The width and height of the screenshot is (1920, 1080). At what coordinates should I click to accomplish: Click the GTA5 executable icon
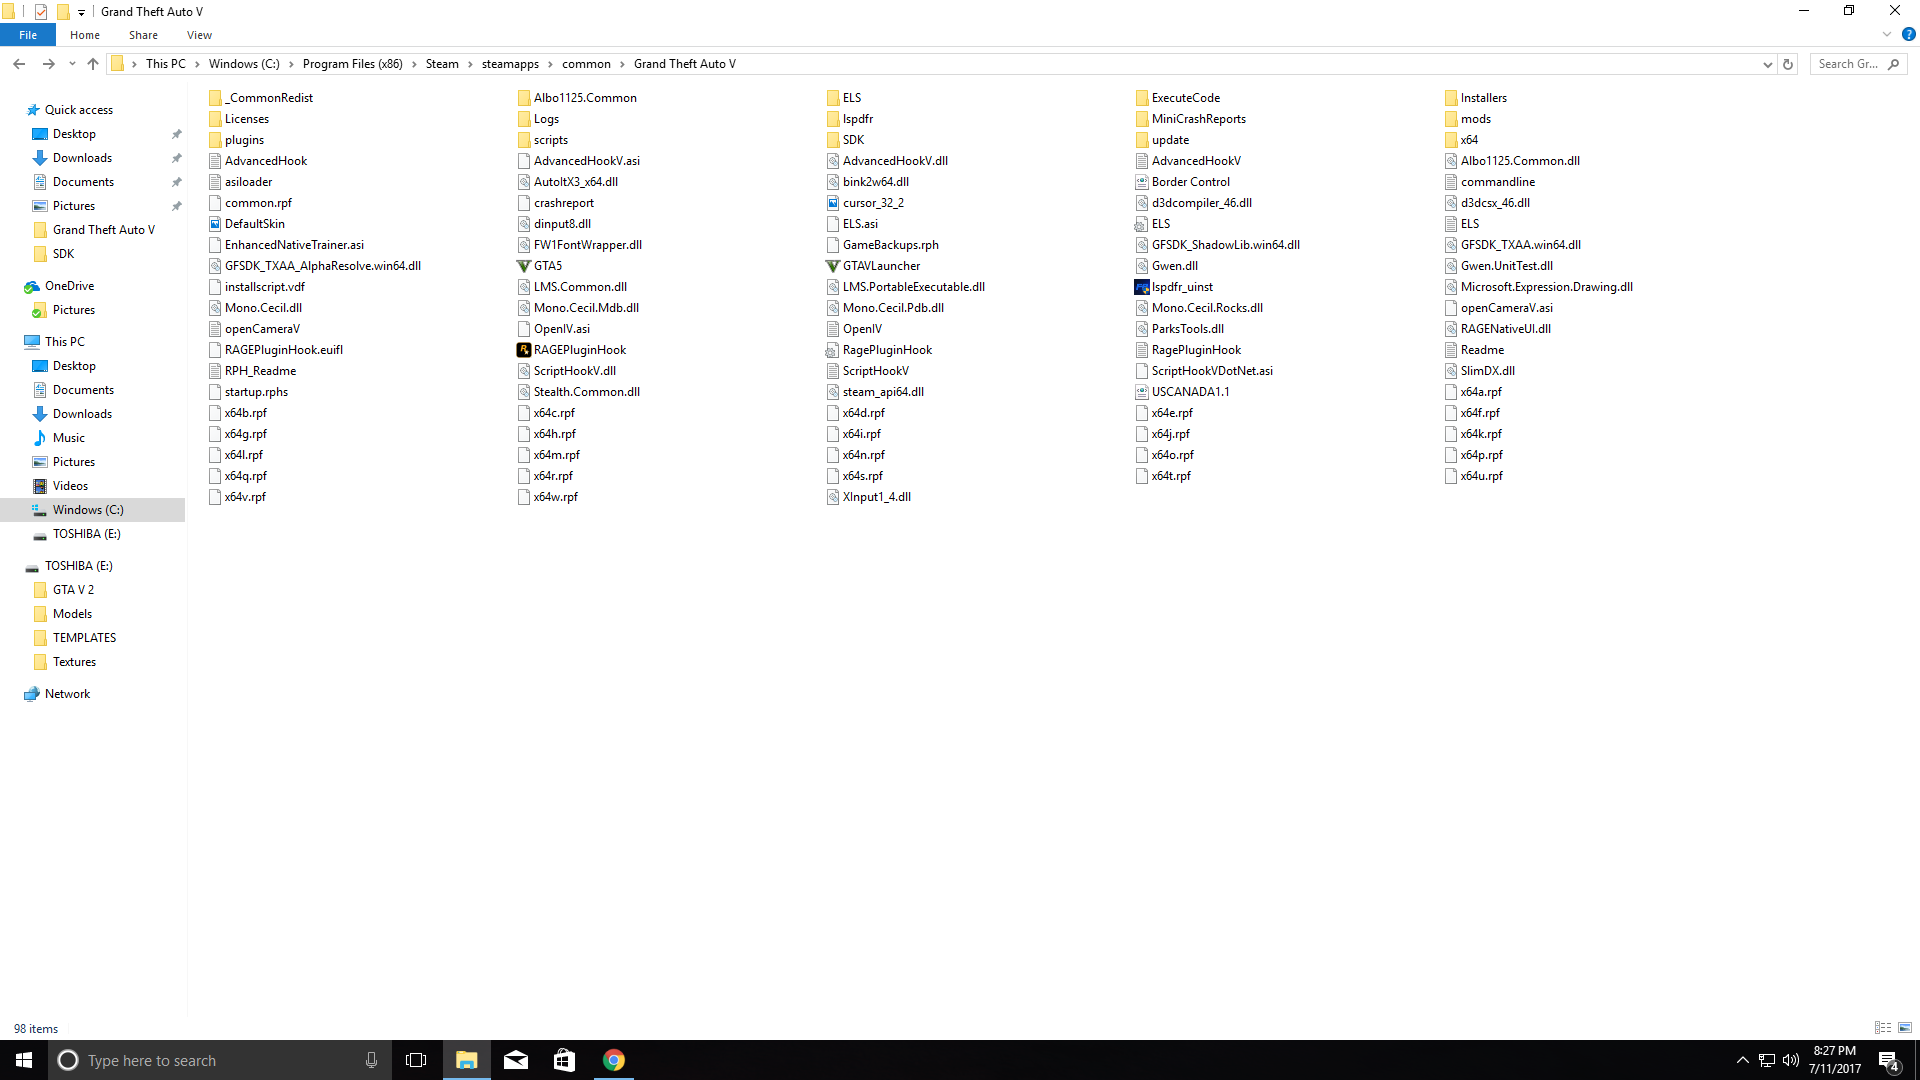tap(523, 266)
